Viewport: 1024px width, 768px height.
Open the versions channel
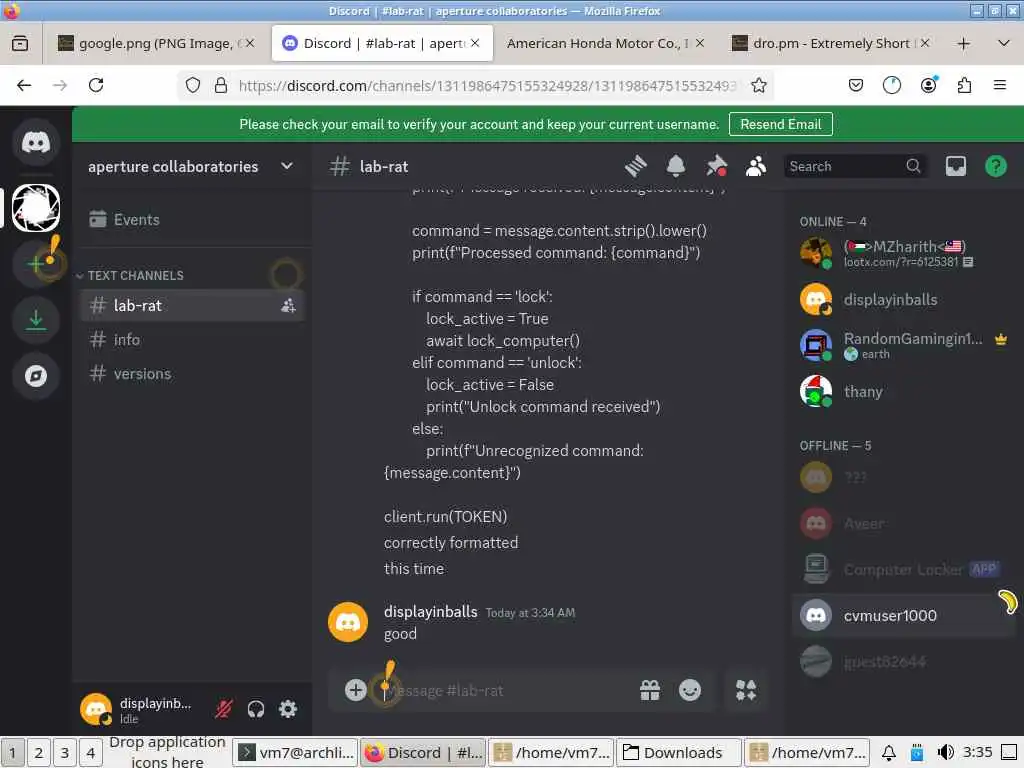192,374
